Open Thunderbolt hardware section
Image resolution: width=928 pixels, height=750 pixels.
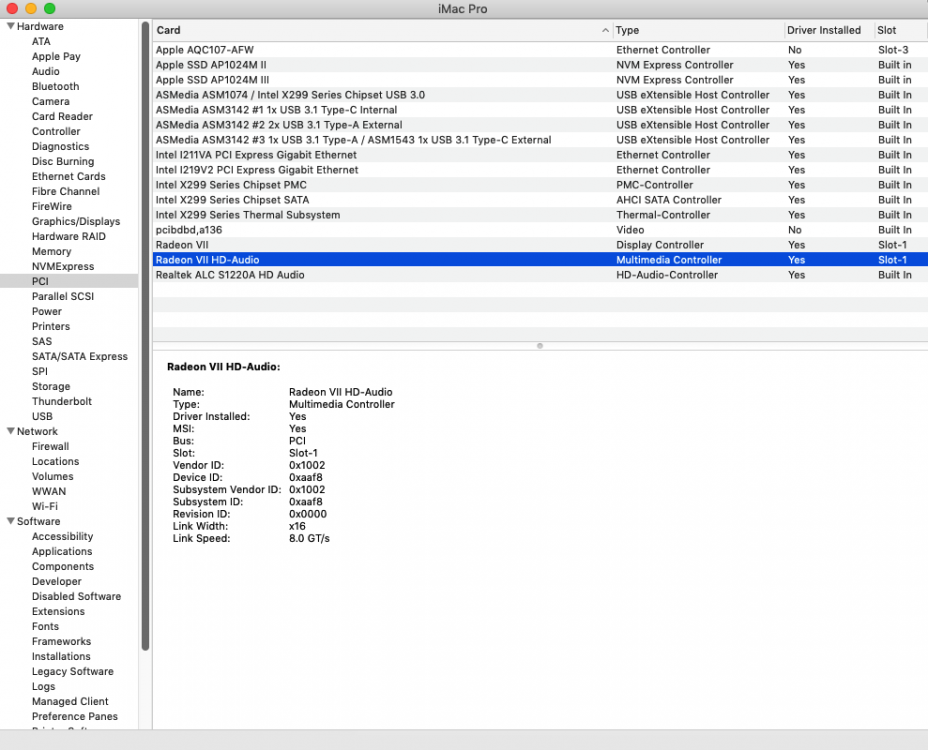pyautogui.click(x=62, y=401)
